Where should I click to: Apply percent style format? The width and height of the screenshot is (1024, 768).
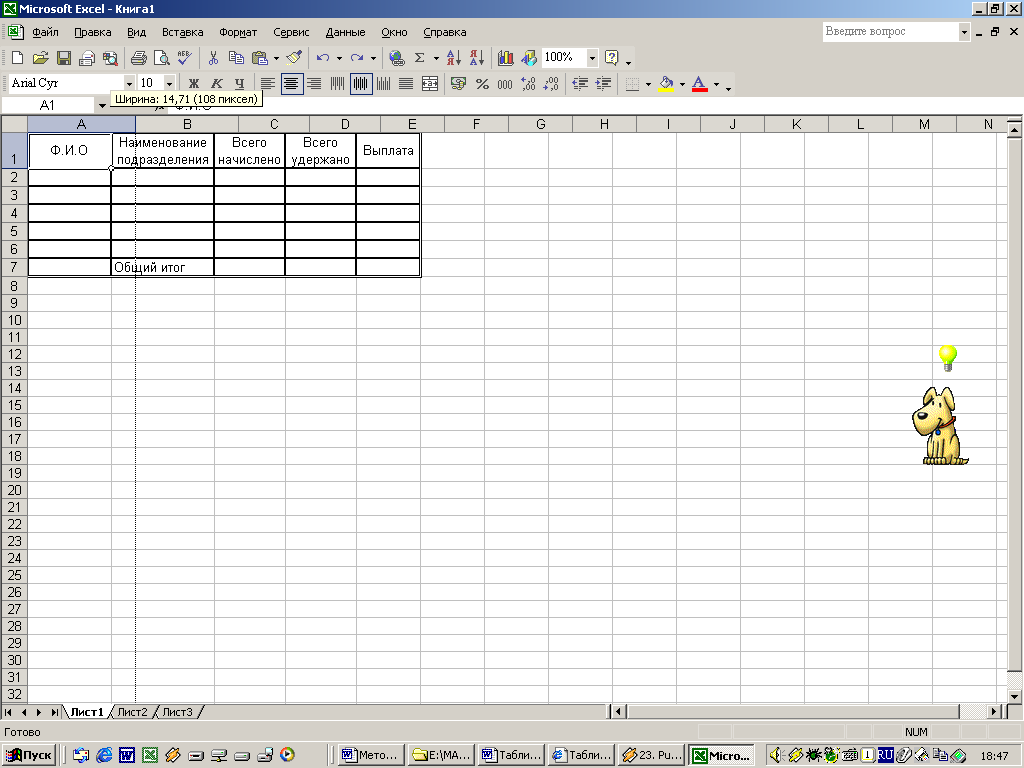482,84
